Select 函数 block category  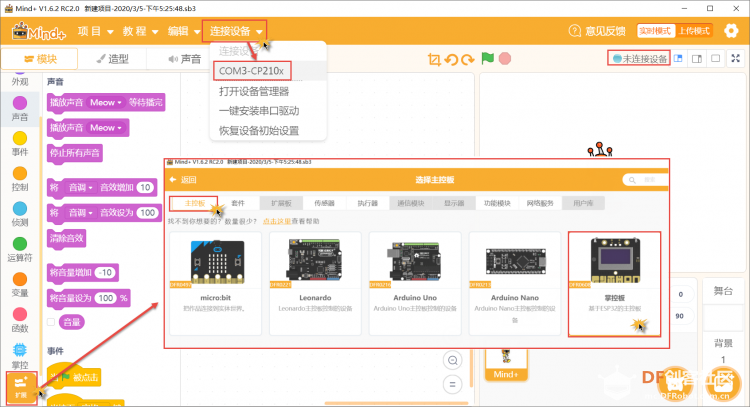(x=20, y=320)
